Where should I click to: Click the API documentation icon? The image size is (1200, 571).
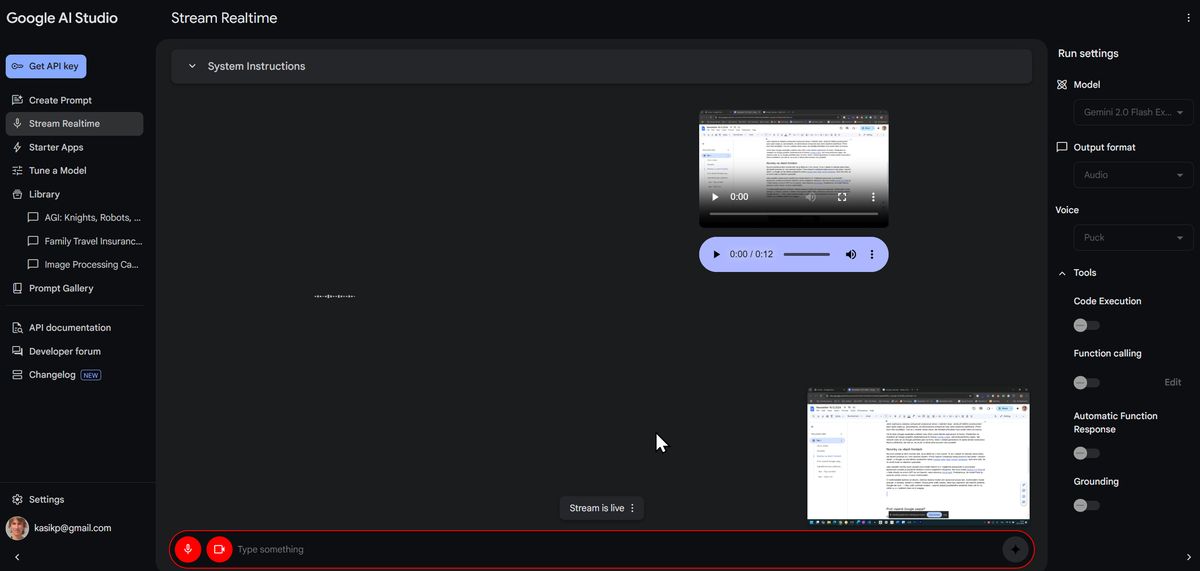click(17, 328)
